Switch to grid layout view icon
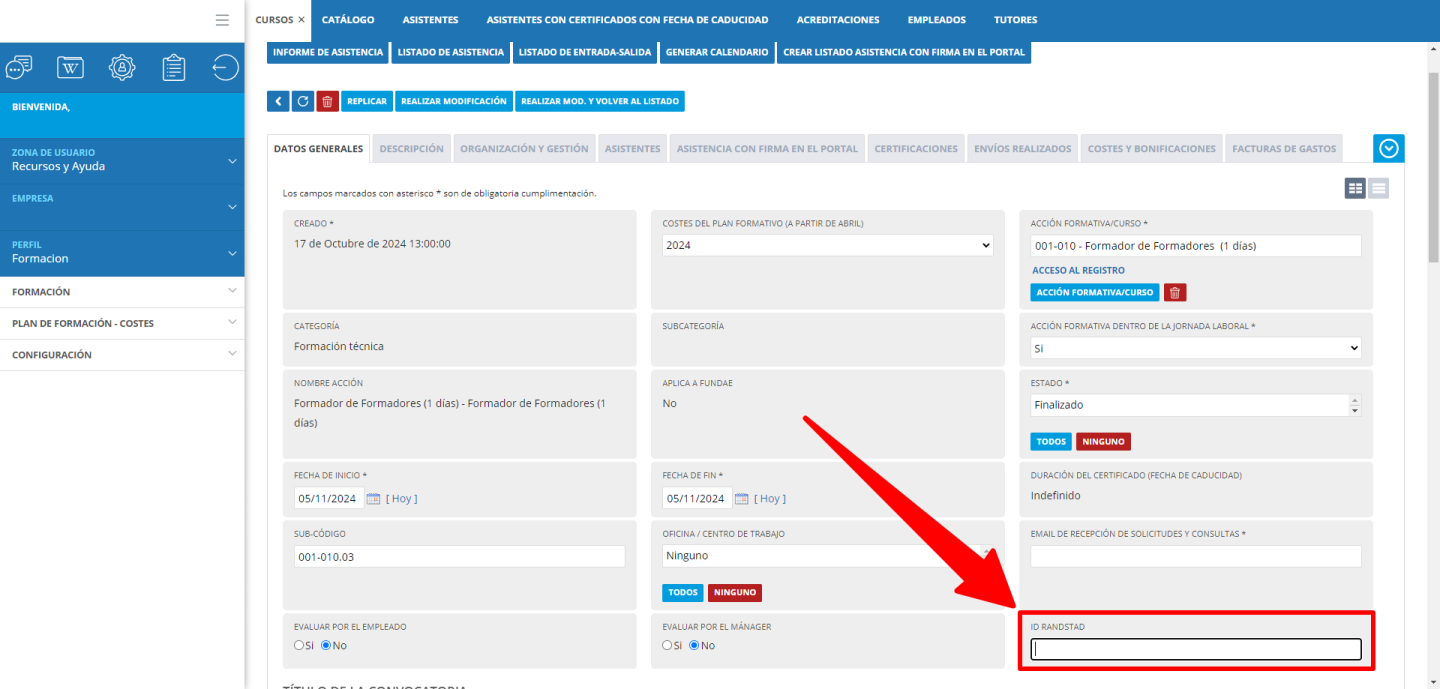This screenshot has width=1440, height=689. pos(1355,188)
